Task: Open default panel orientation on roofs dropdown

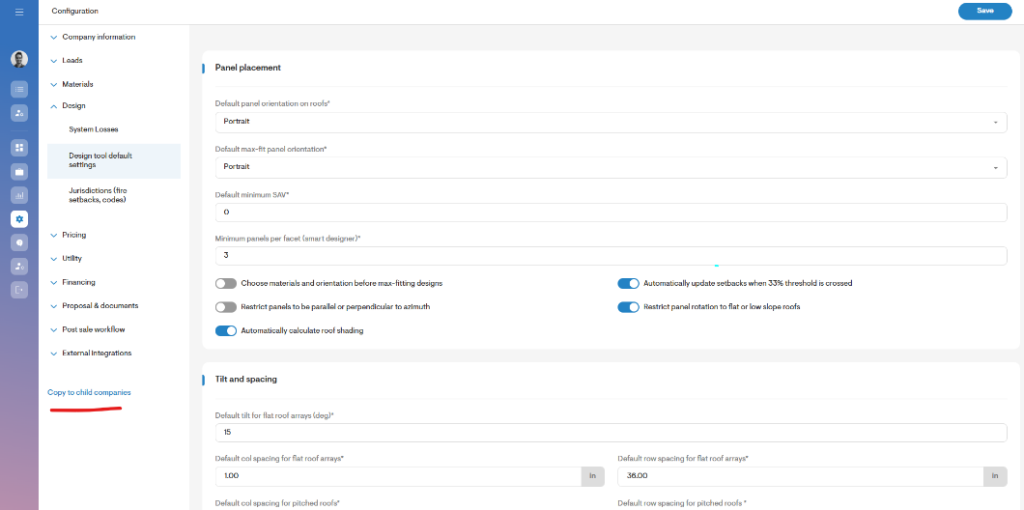Action: 610,121
